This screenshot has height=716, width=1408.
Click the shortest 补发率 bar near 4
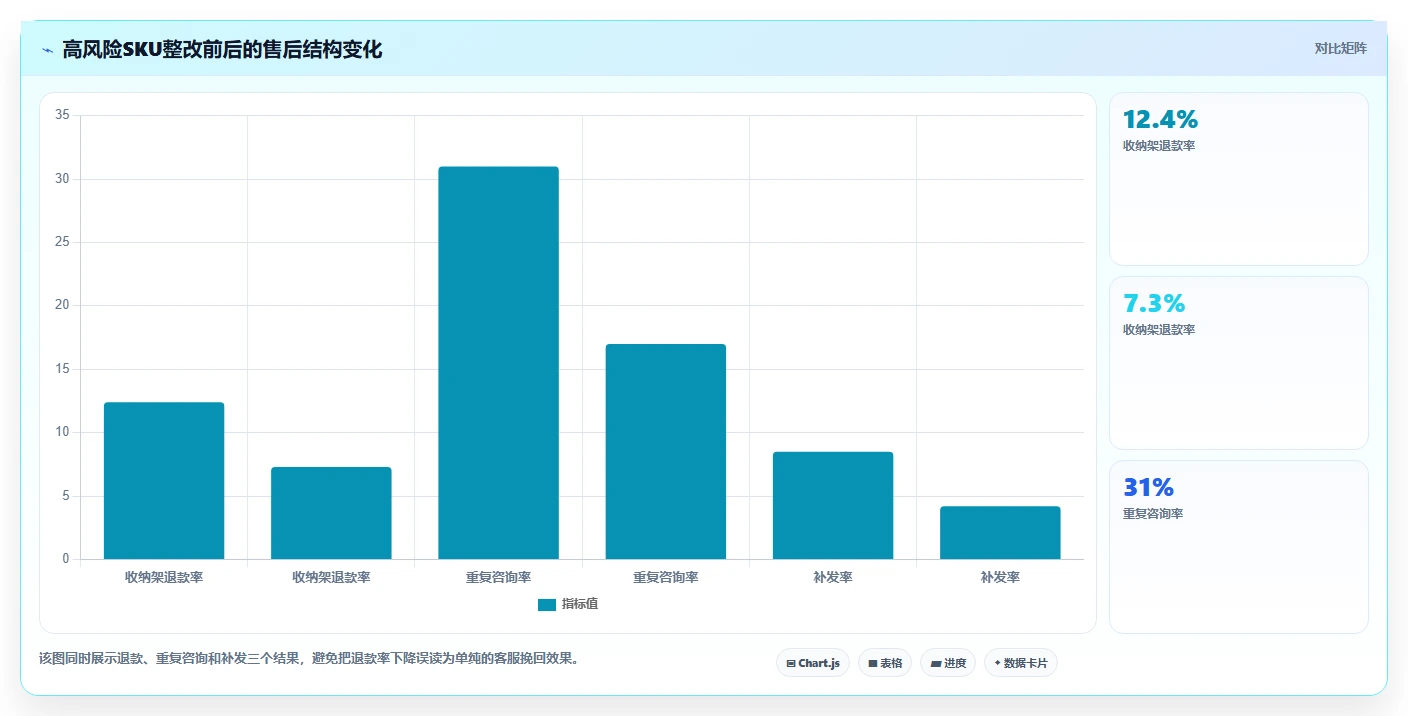tap(1000, 533)
